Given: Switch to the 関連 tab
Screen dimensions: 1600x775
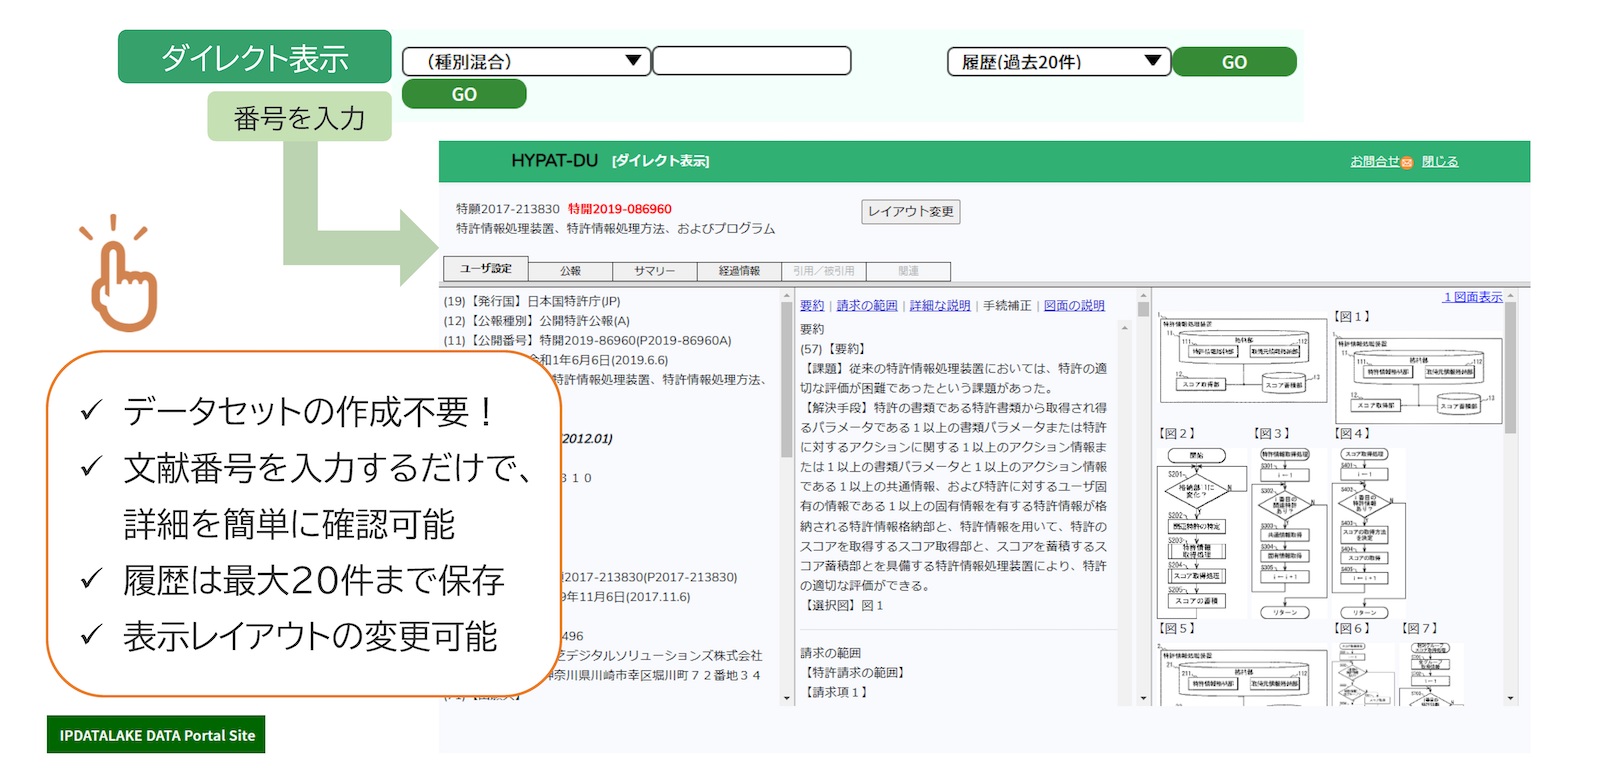Looking at the screenshot, I should (908, 271).
